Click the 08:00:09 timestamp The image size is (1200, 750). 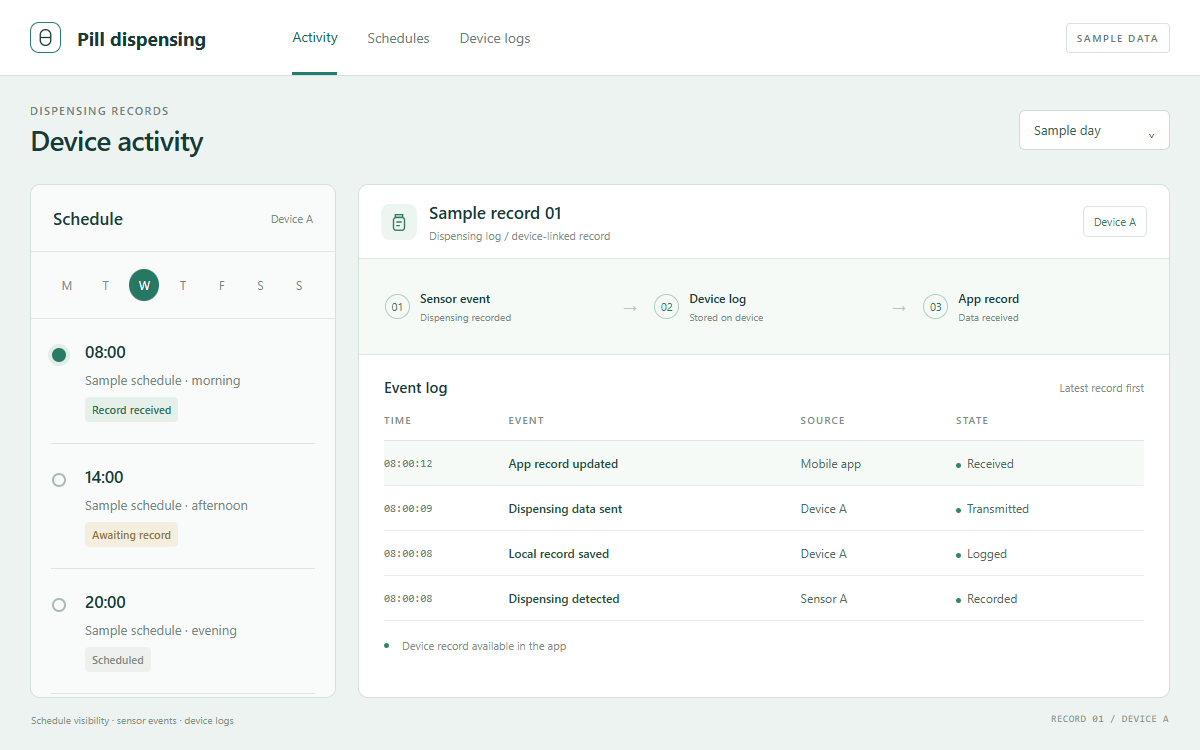click(x=408, y=509)
